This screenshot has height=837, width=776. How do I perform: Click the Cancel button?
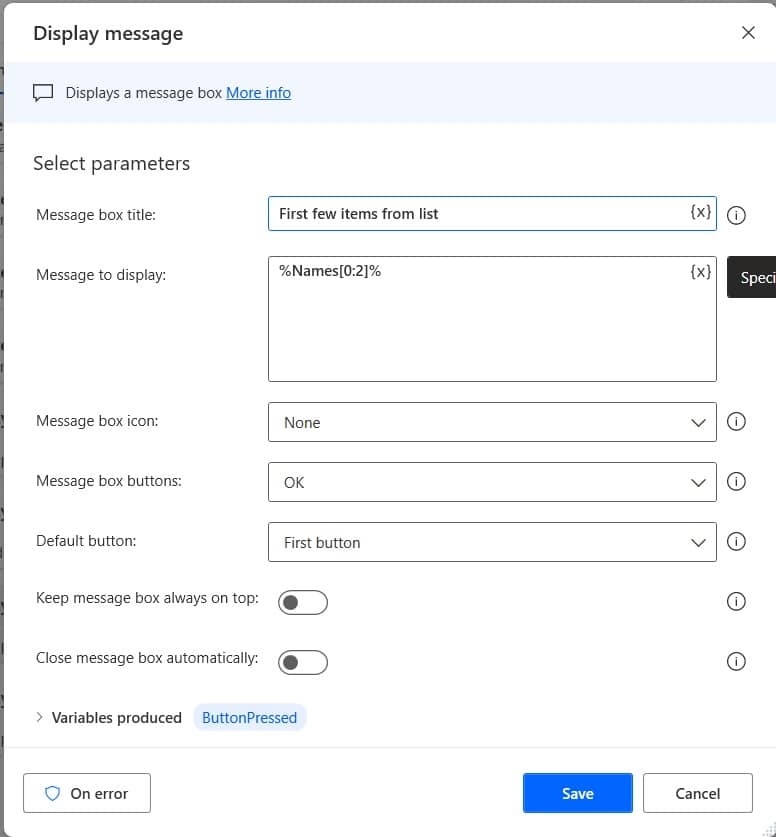698,793
